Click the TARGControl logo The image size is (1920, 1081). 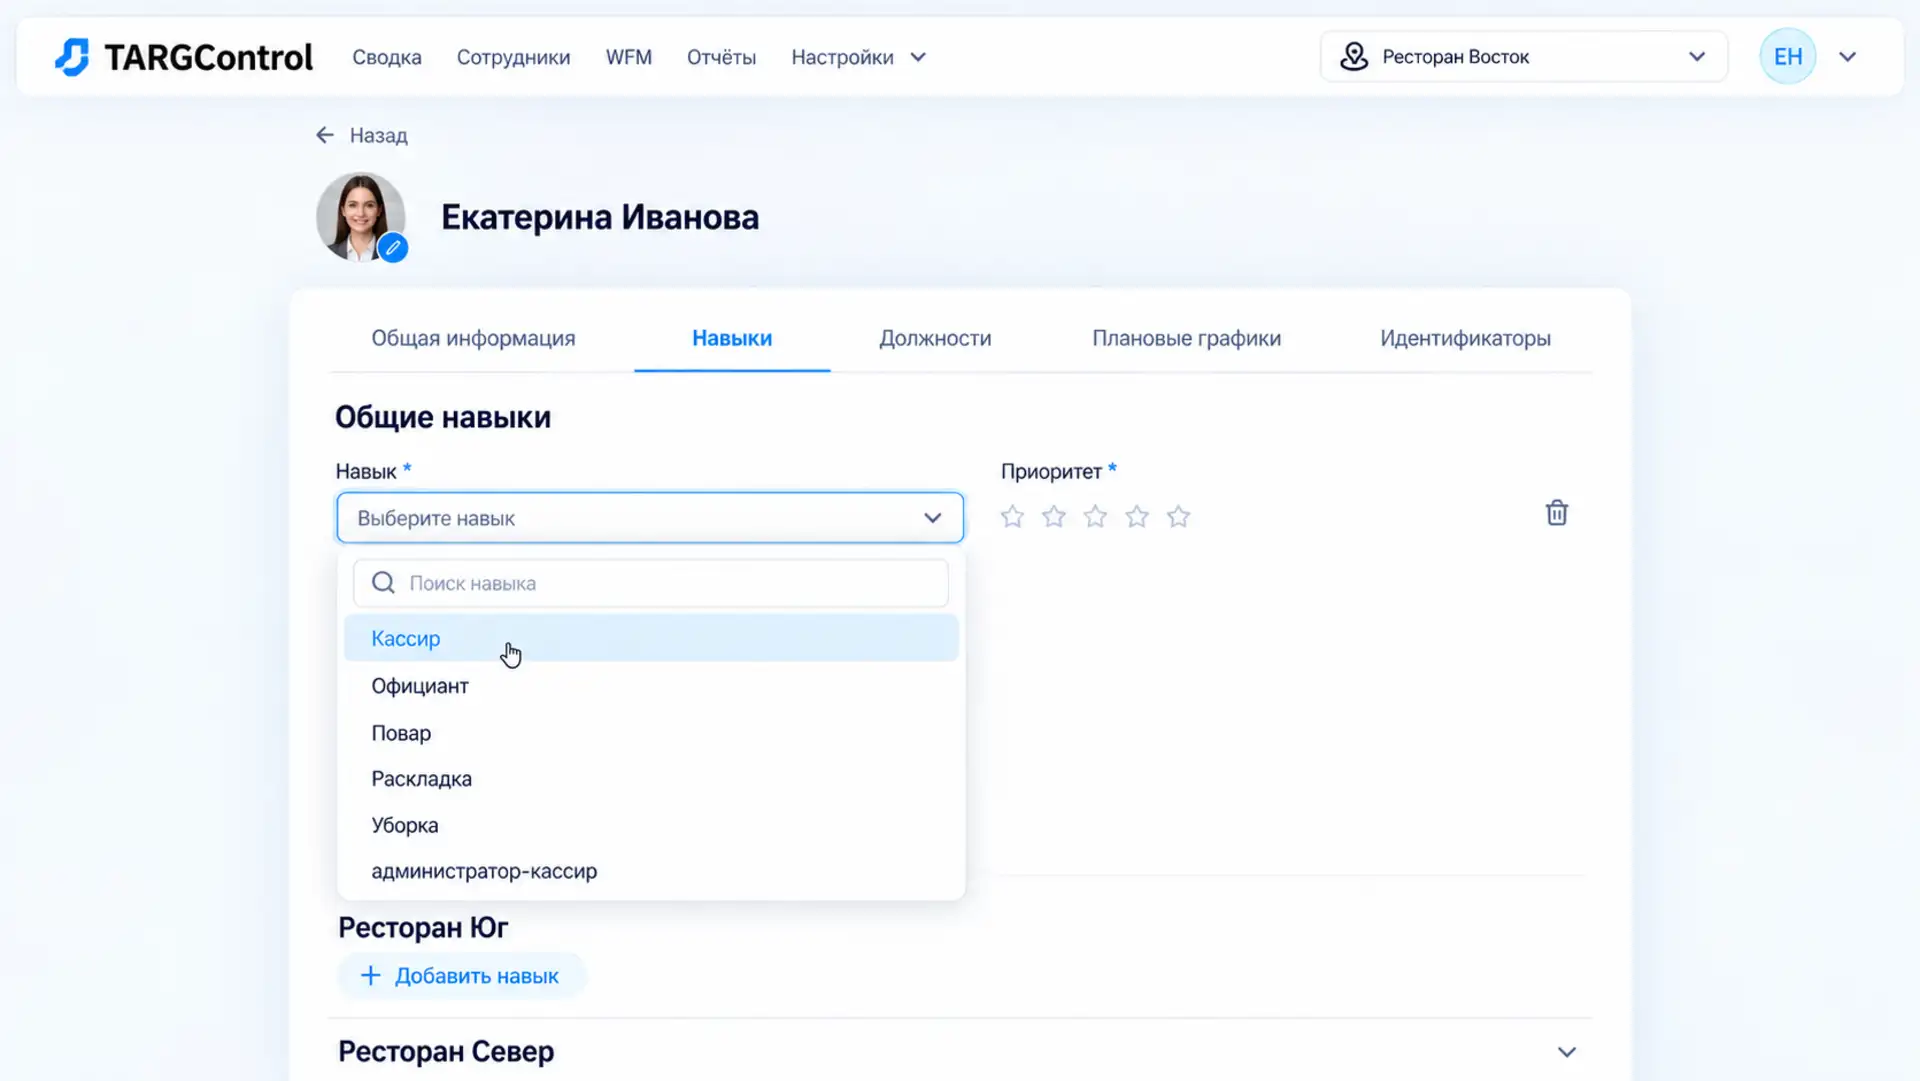[184, 57]
